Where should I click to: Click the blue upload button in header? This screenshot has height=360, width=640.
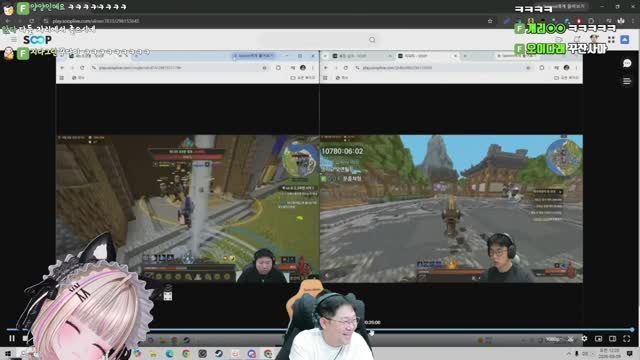pos(625,40)
